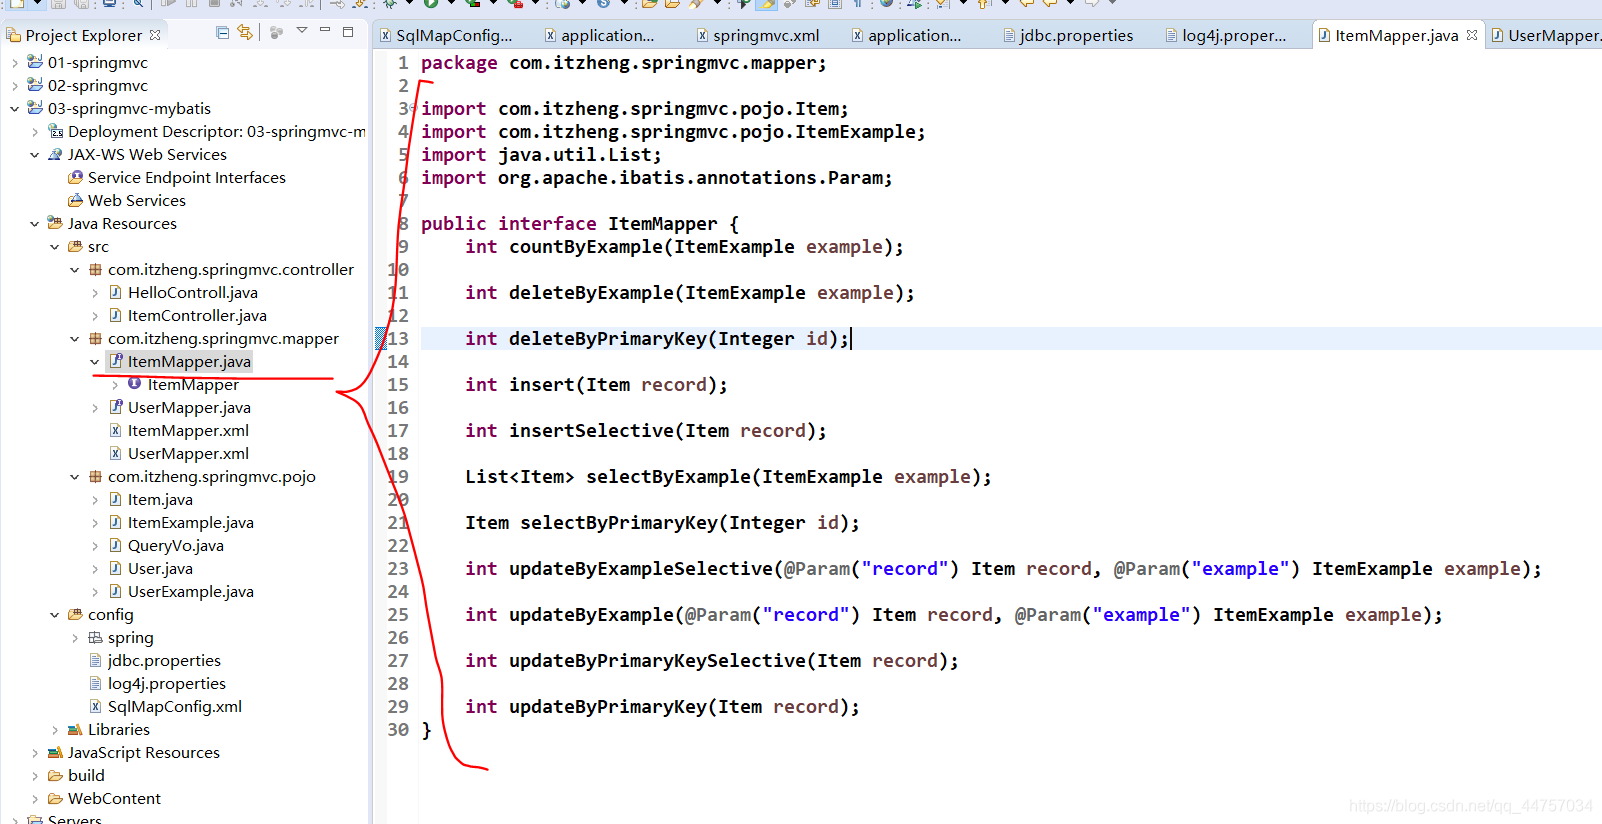Click the ItemExample.java file icon
This screenshot has width=1602, height=824.
[x=115, y=522]
